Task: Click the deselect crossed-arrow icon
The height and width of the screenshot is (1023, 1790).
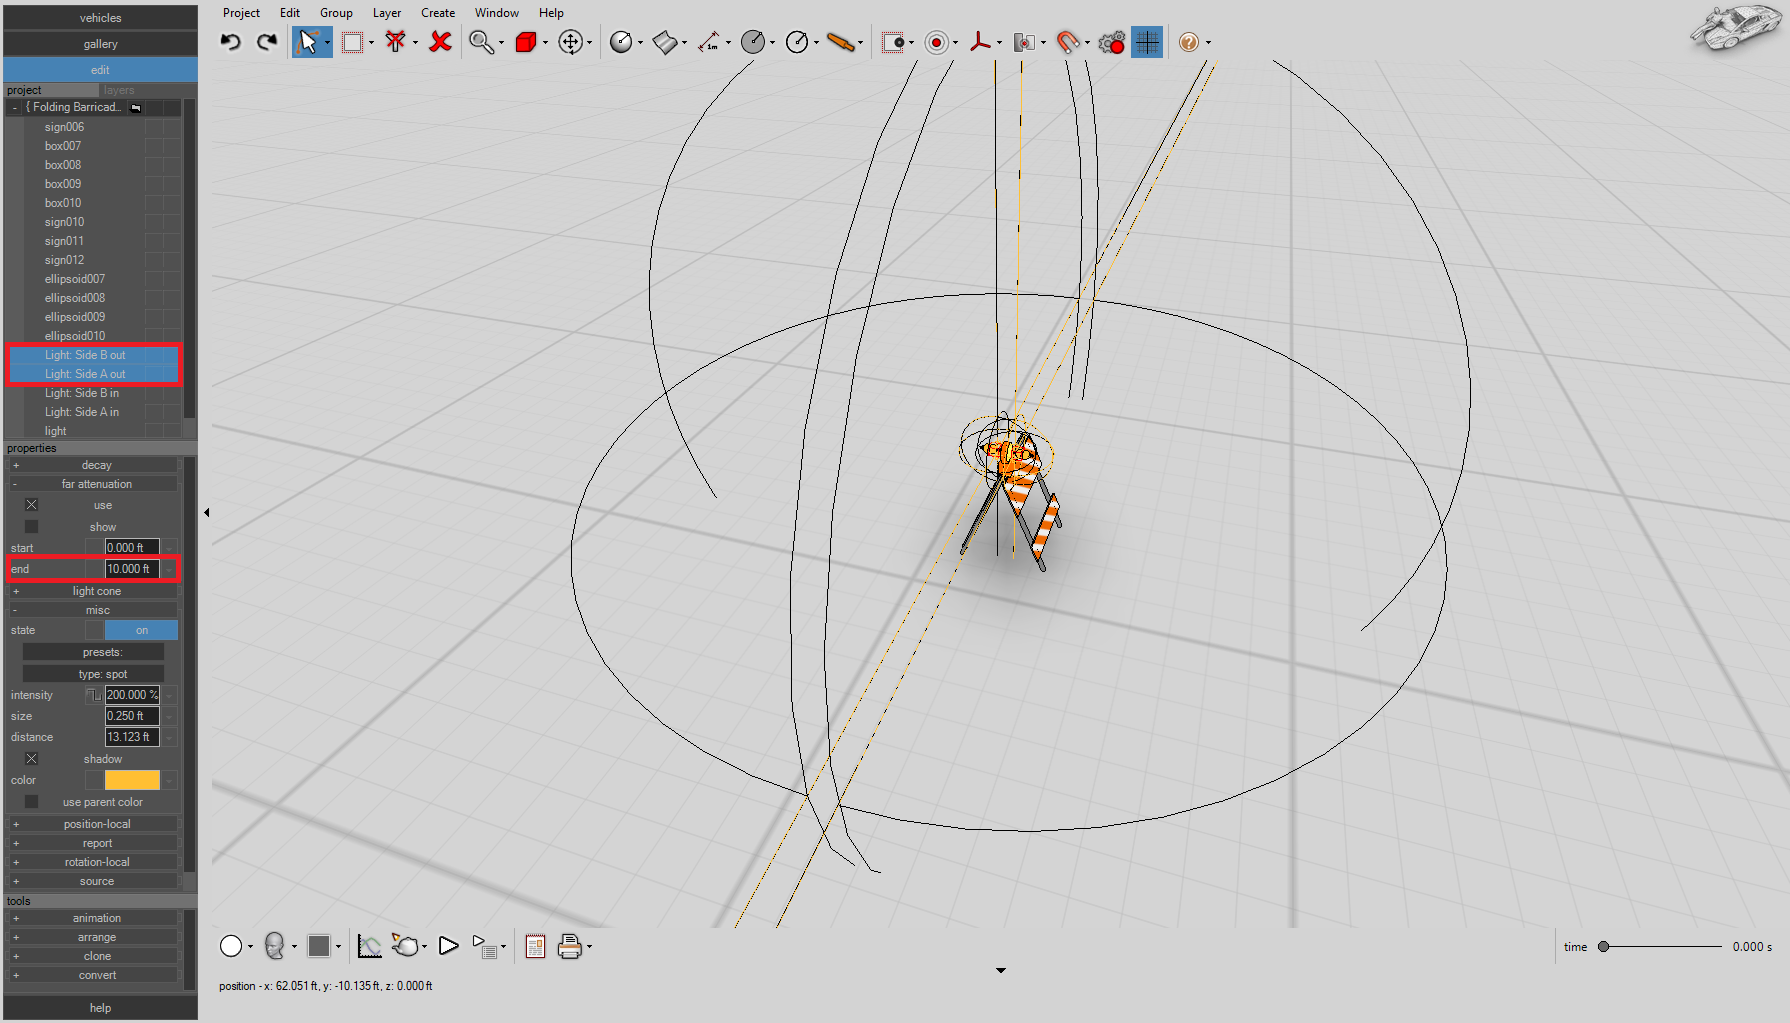Action: 396,42
